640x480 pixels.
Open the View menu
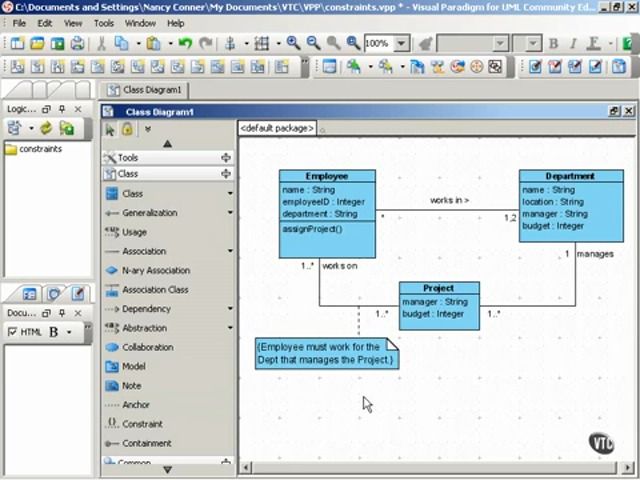coord(73,23)
